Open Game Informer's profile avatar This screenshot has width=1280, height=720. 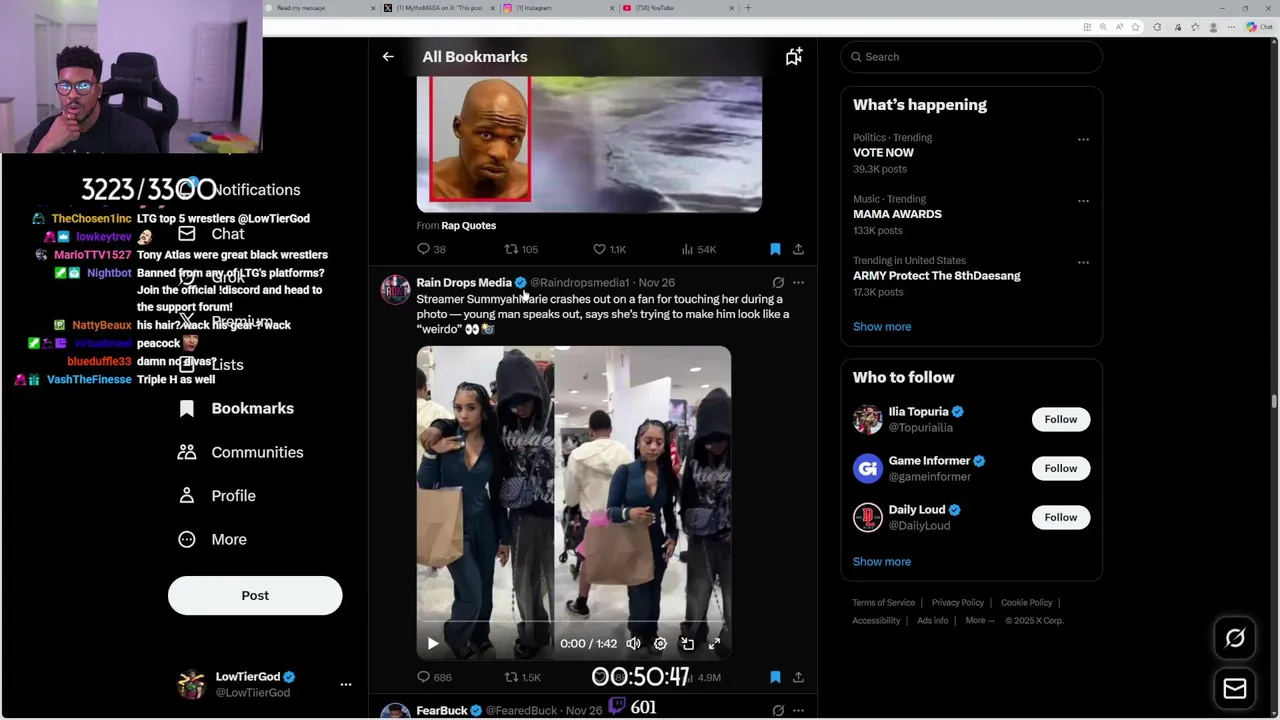click(868, 468)
